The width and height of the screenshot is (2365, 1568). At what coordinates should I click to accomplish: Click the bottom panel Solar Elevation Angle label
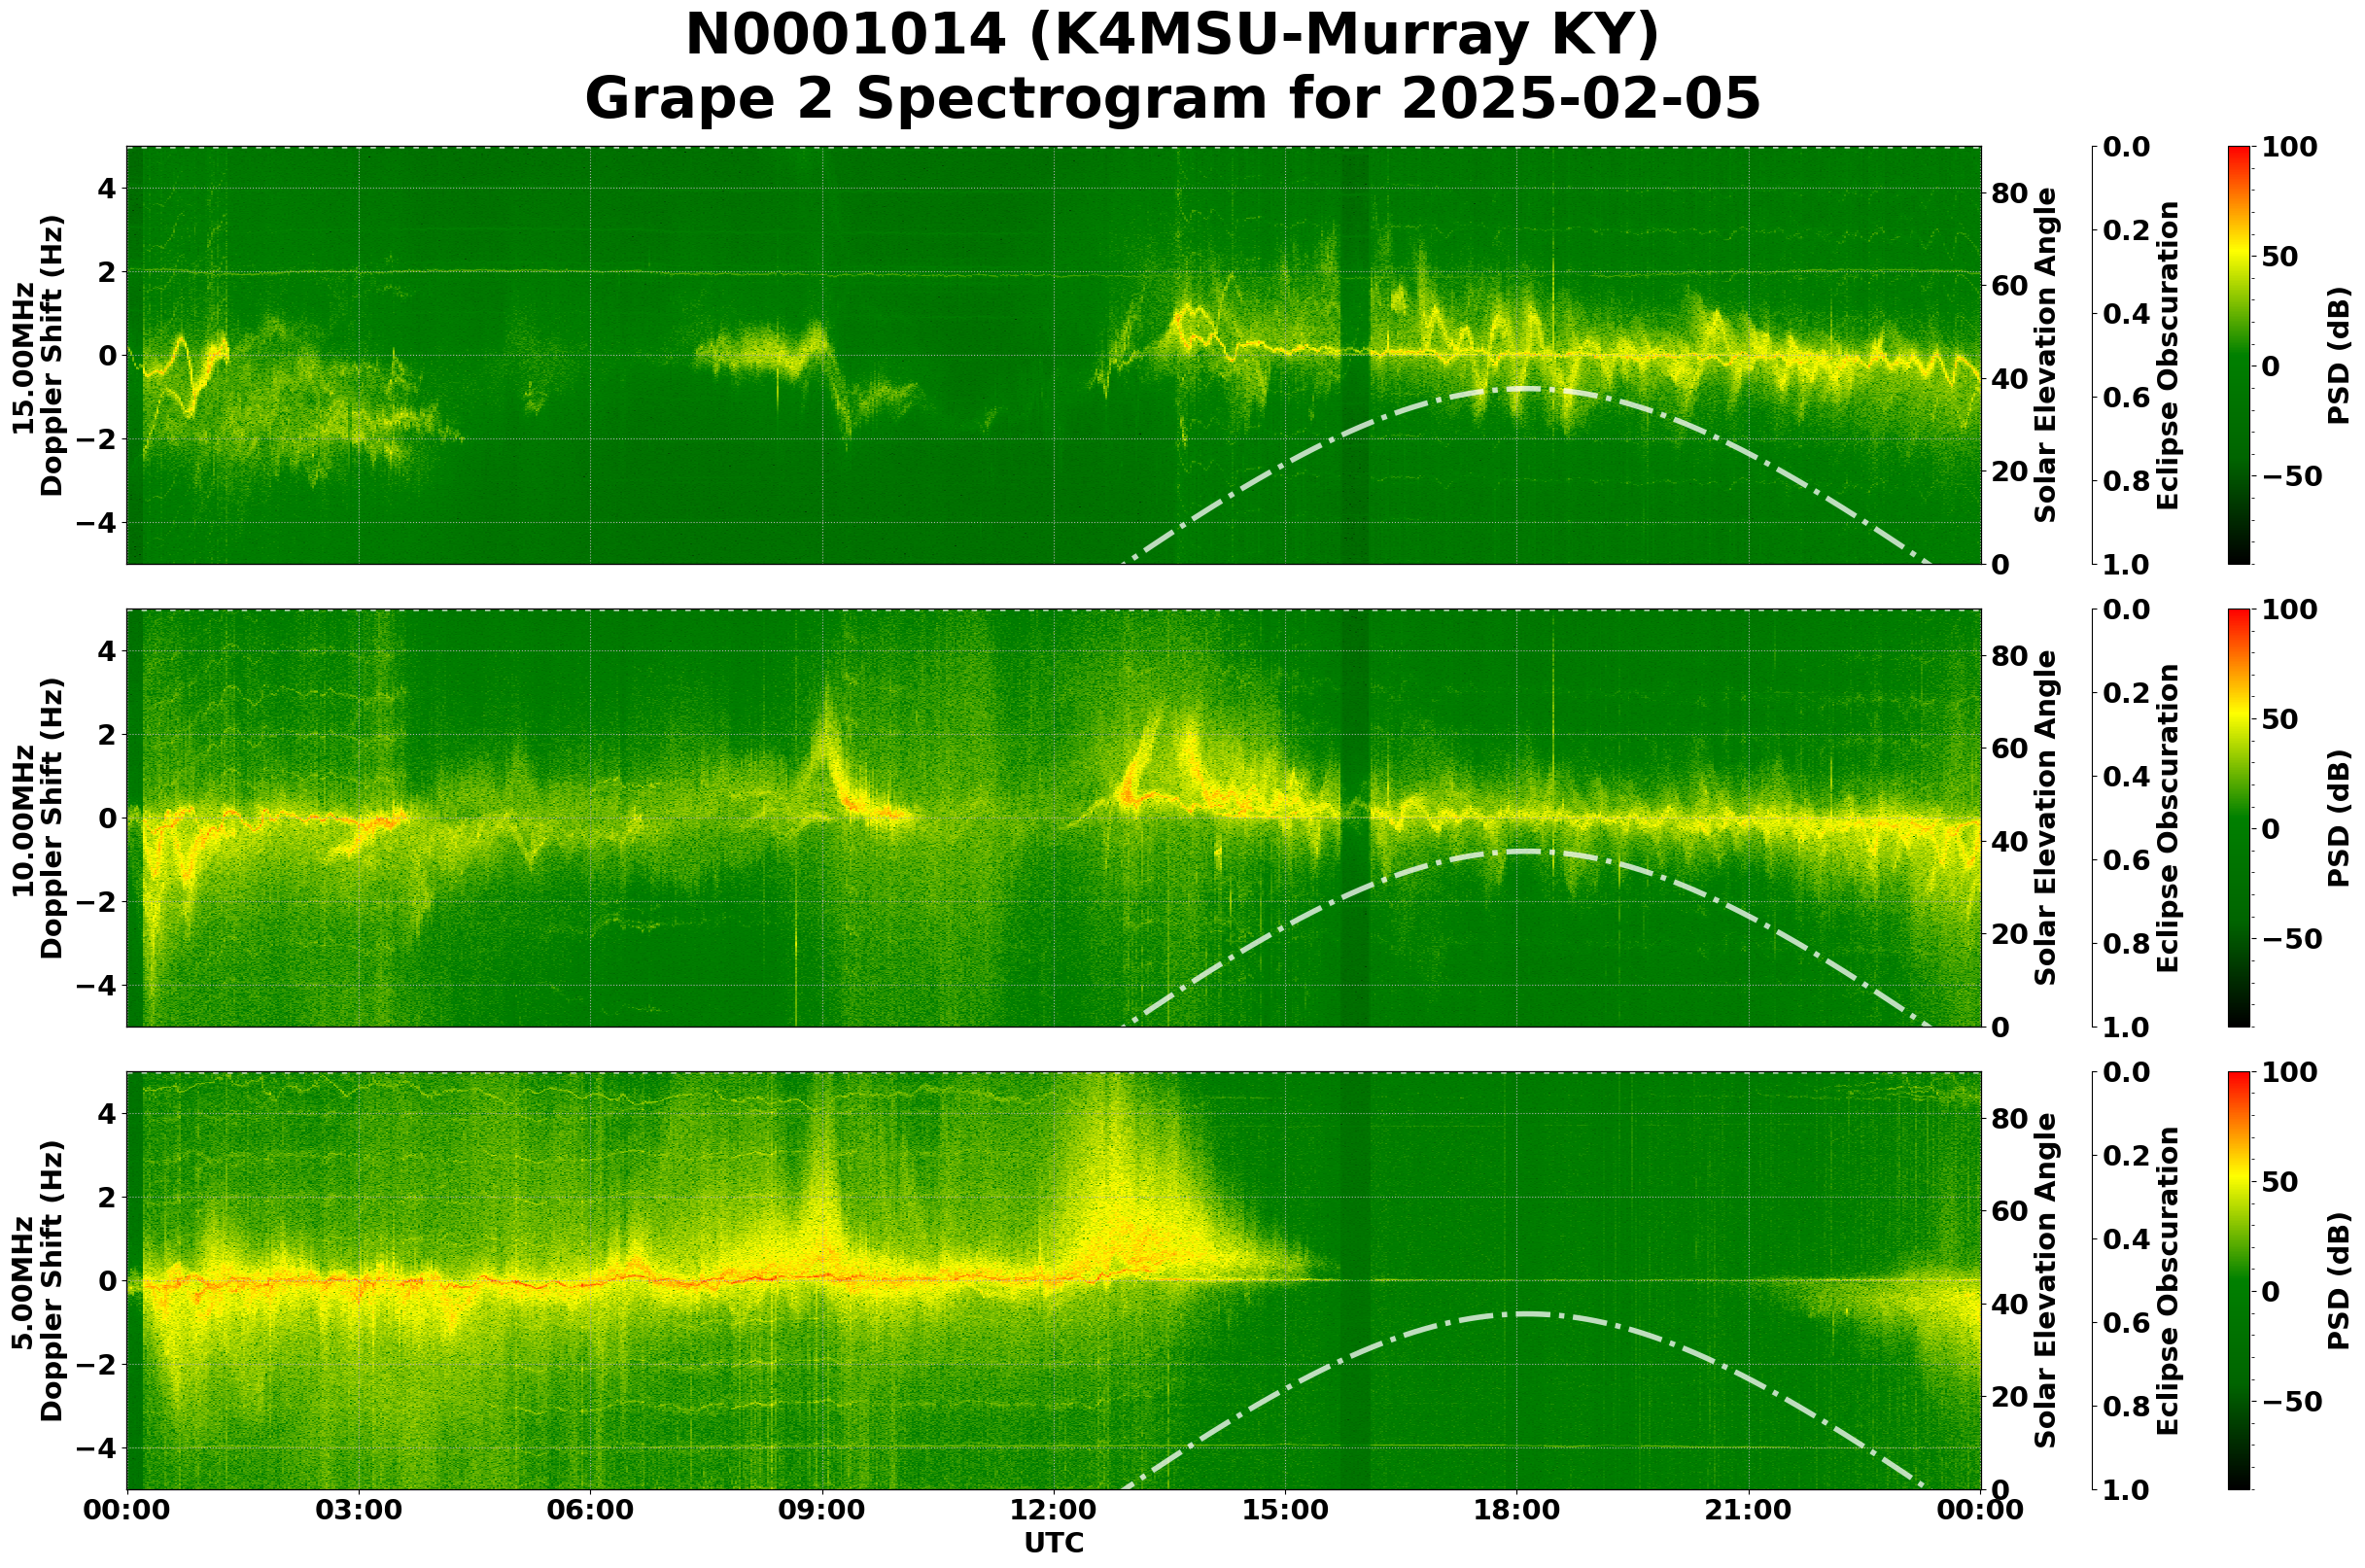point(2046,1280)
